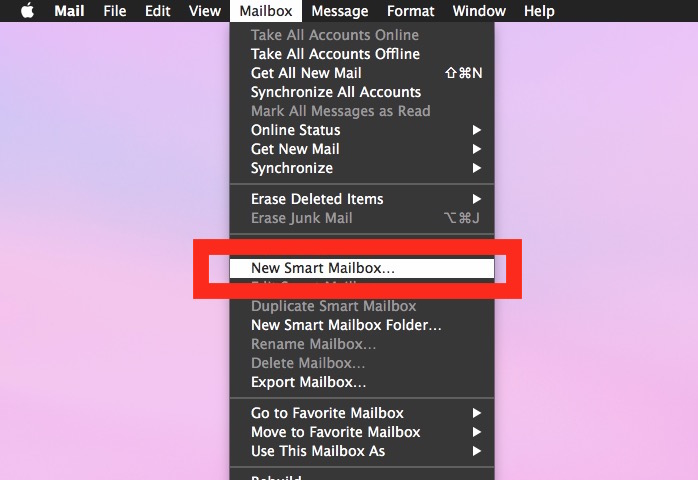Click the Take All Accounts Online entry
The width and height of the screenshot is (698, 480).
pyautogui.click(x=362, y=35)
